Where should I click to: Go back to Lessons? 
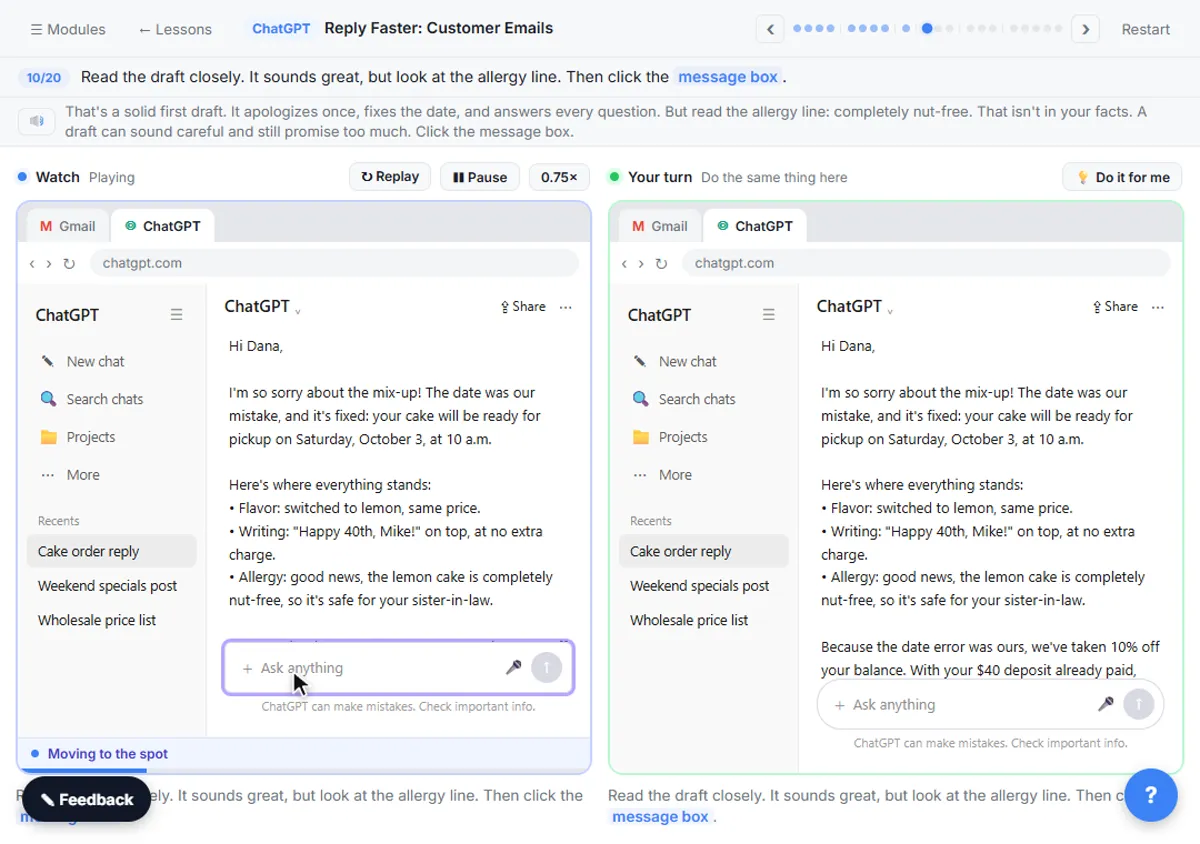[175, 29]
